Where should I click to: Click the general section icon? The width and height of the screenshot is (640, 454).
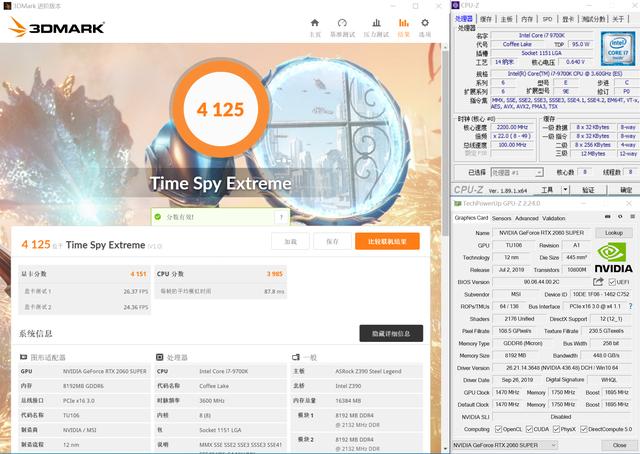(x=296, y=357)
